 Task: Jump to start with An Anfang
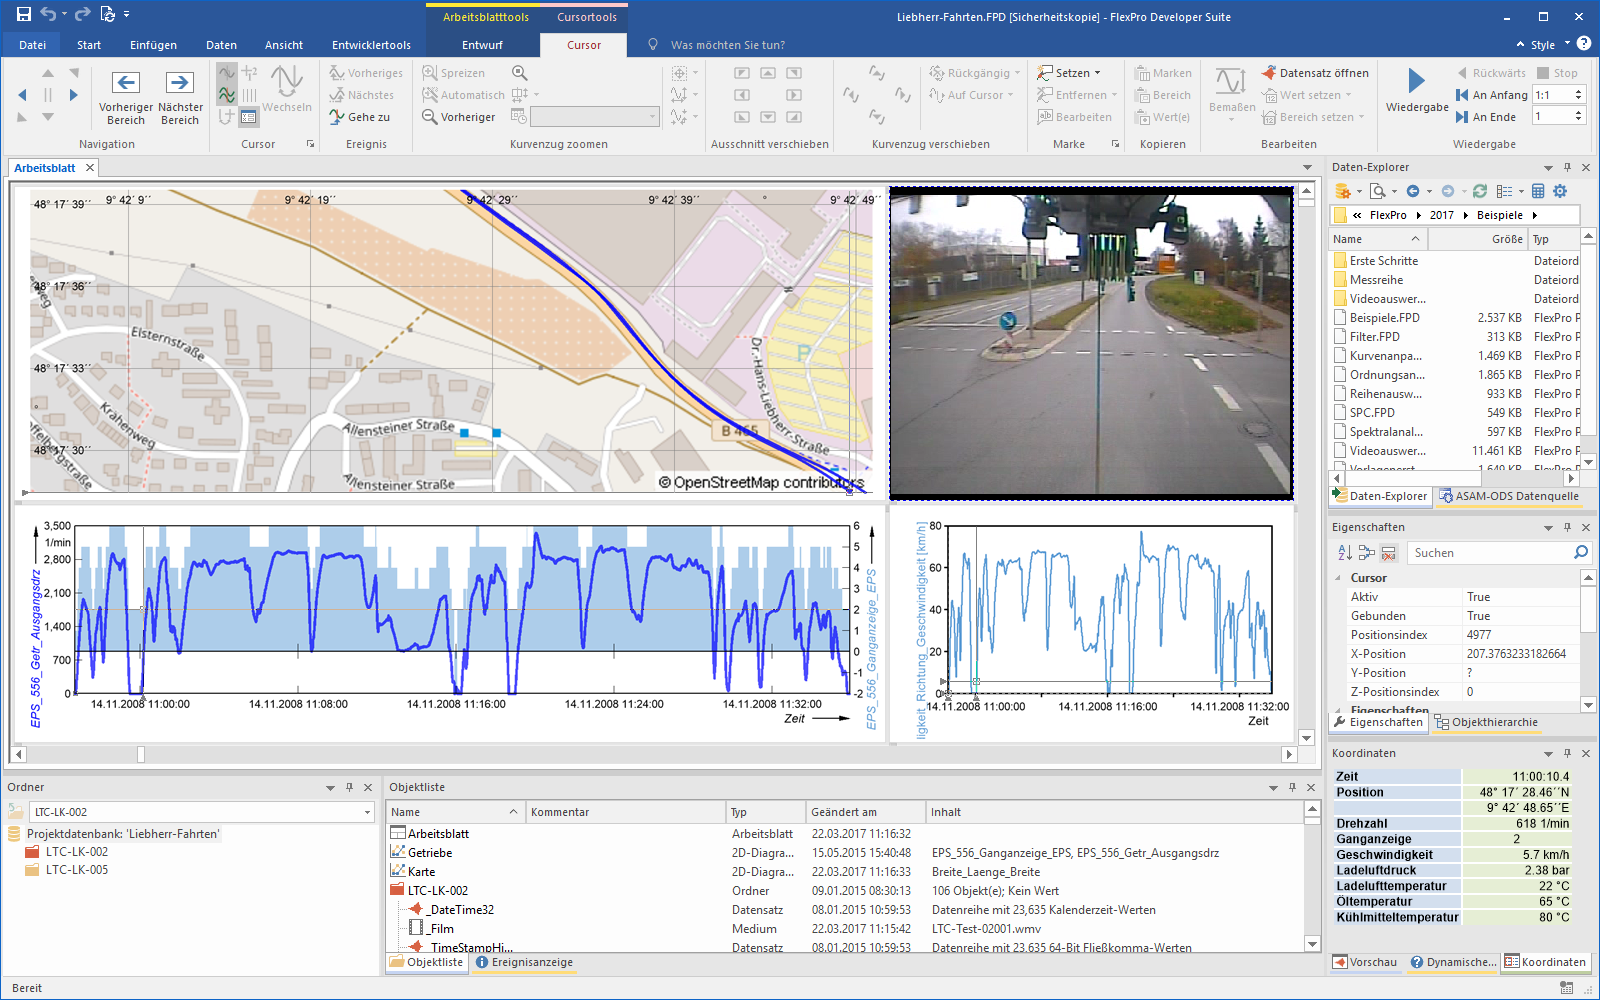point(1491,95)
